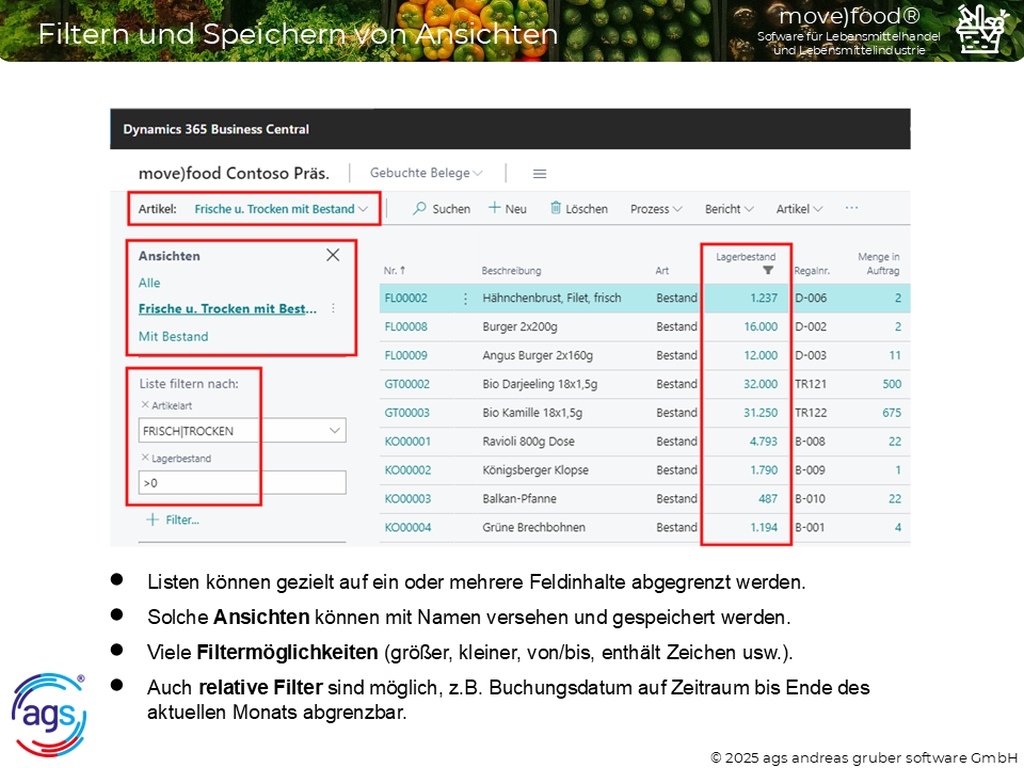The image size is (1024, 768).
Task: Click the cell Königsberger Klopse
Action: click(x=536, y=470)
